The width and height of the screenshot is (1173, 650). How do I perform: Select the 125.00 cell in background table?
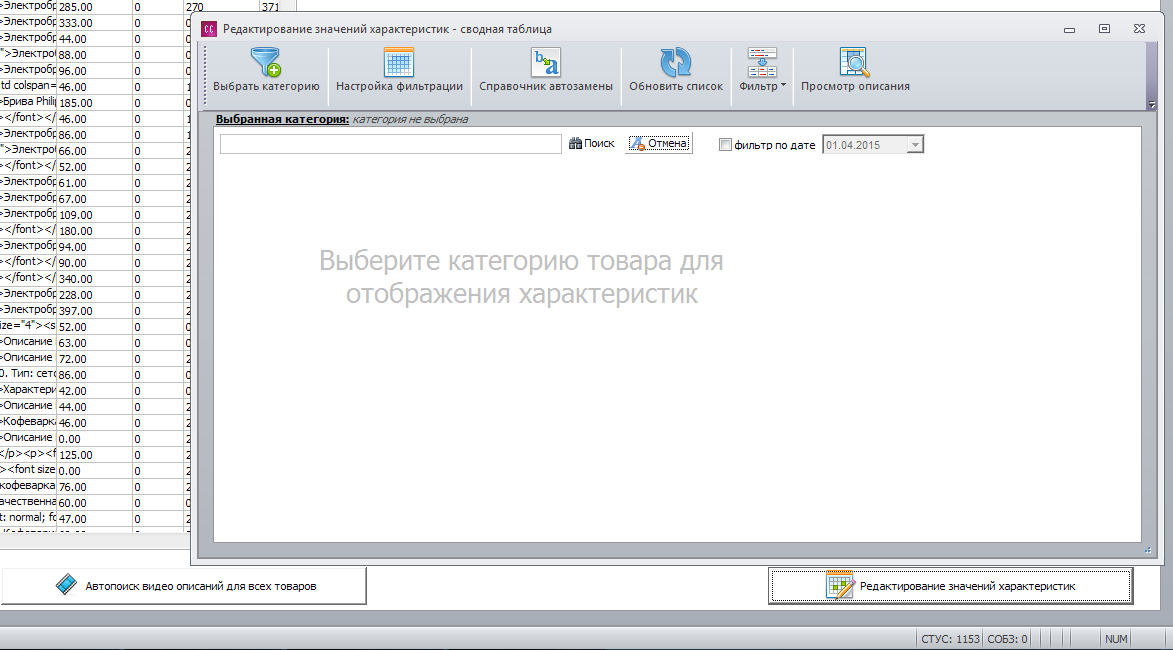[94, 455]
